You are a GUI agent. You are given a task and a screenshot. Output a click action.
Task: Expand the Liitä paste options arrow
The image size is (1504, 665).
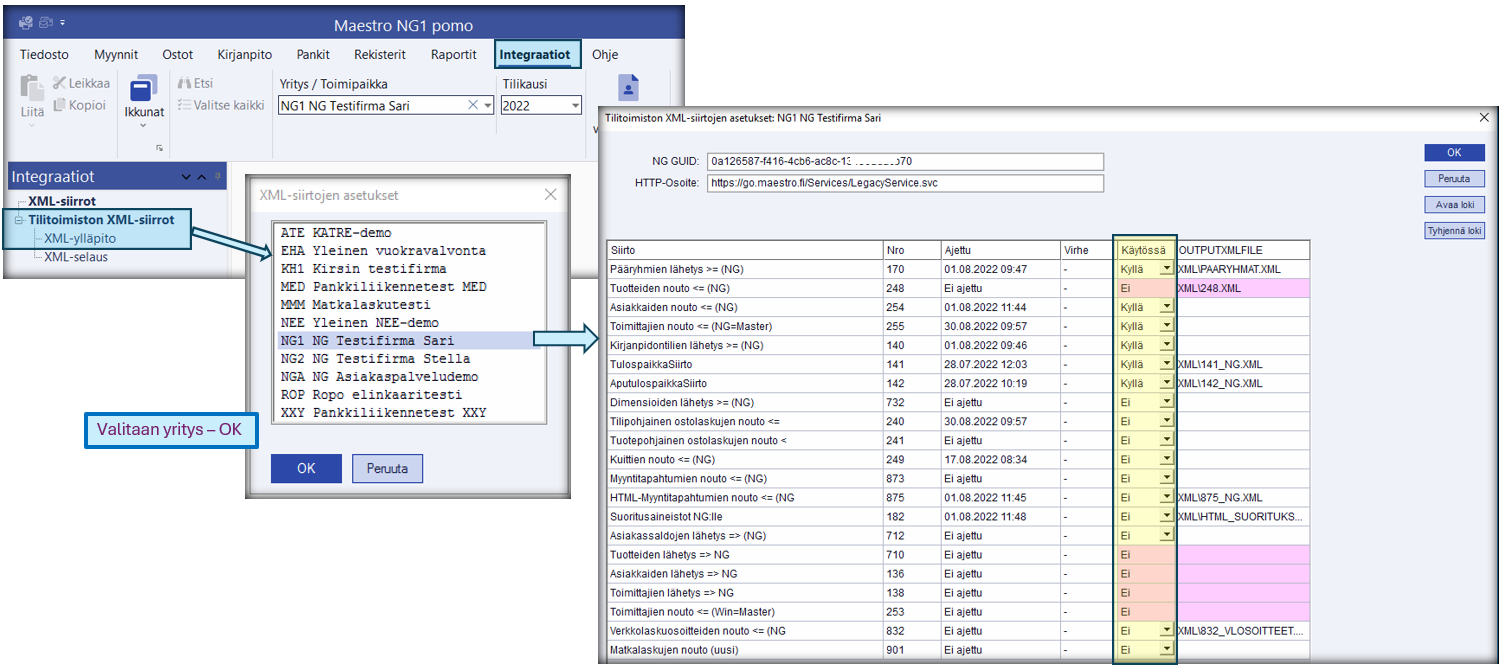pyautogui.click(x=31, y=125)
